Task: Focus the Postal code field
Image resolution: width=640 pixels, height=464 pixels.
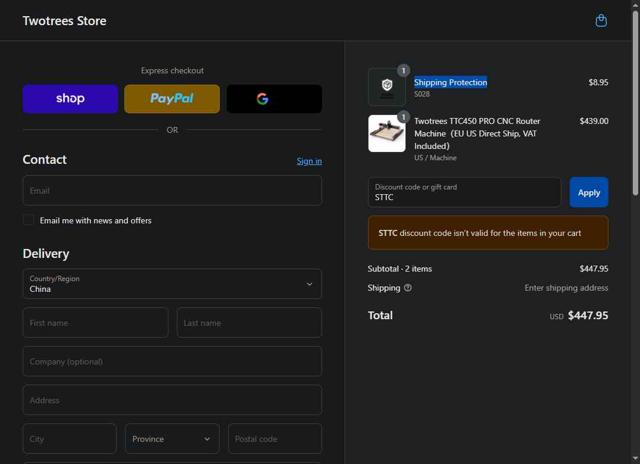Action: point(275,439)
